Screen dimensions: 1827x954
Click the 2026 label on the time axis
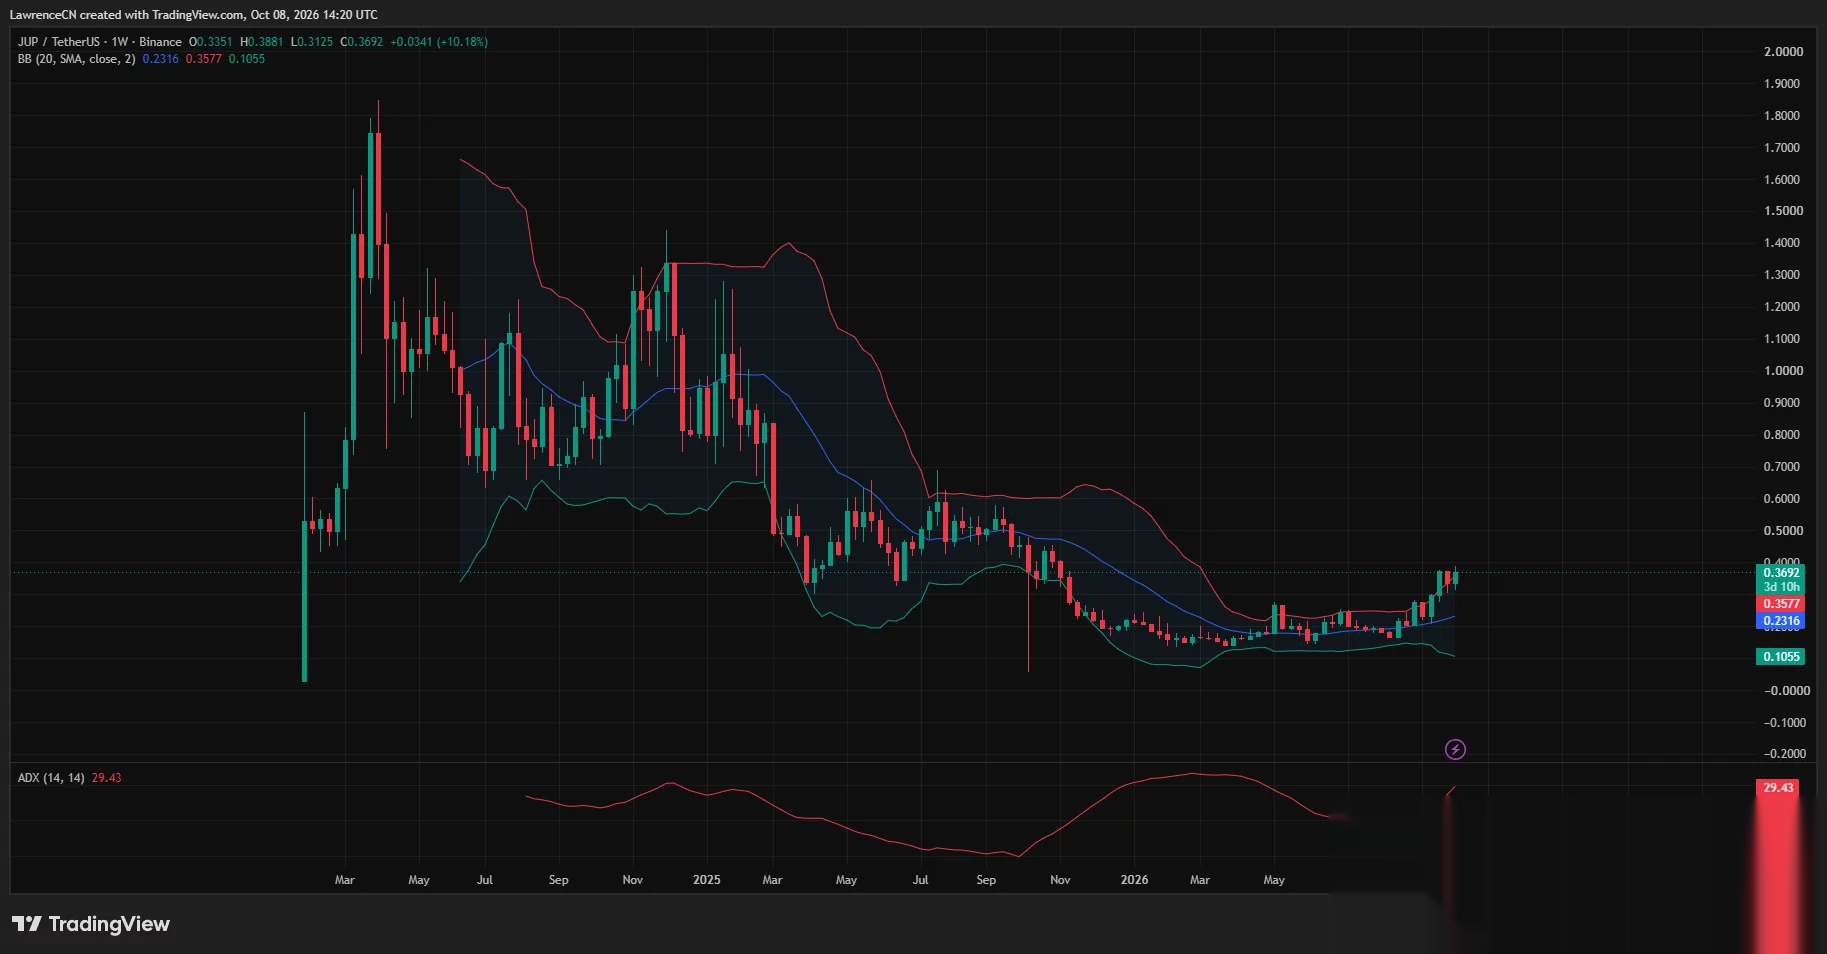1134,880
